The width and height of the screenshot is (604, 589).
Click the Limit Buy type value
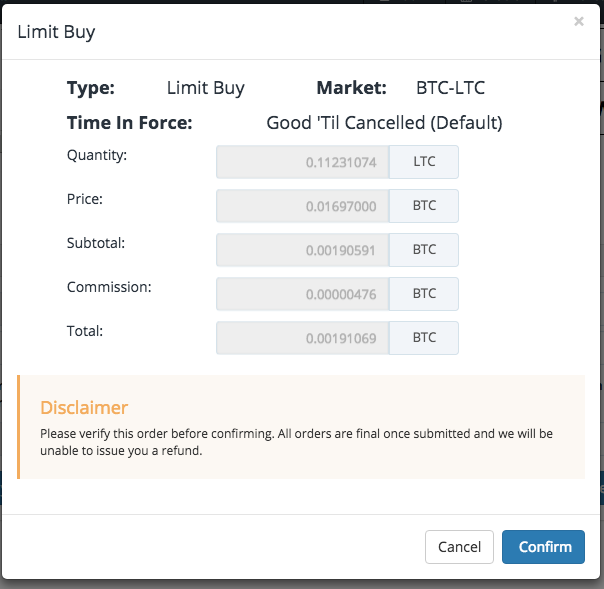point(206,89)
